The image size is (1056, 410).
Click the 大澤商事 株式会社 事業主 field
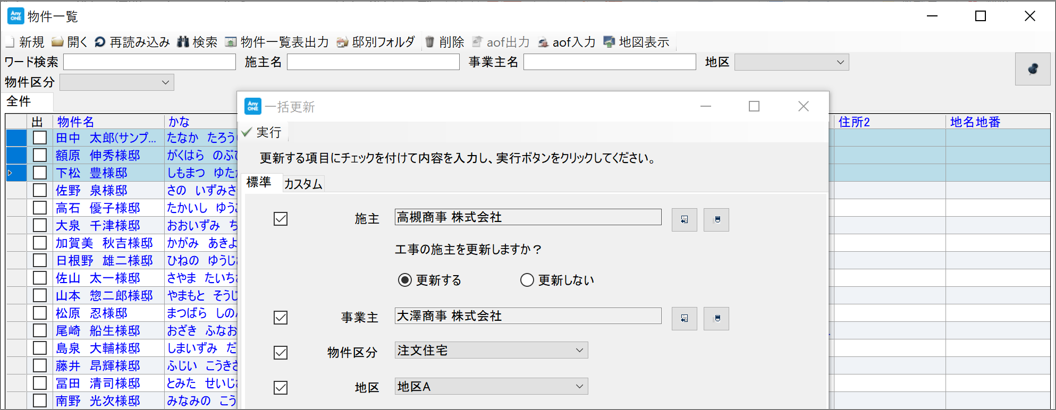(528, 316)
